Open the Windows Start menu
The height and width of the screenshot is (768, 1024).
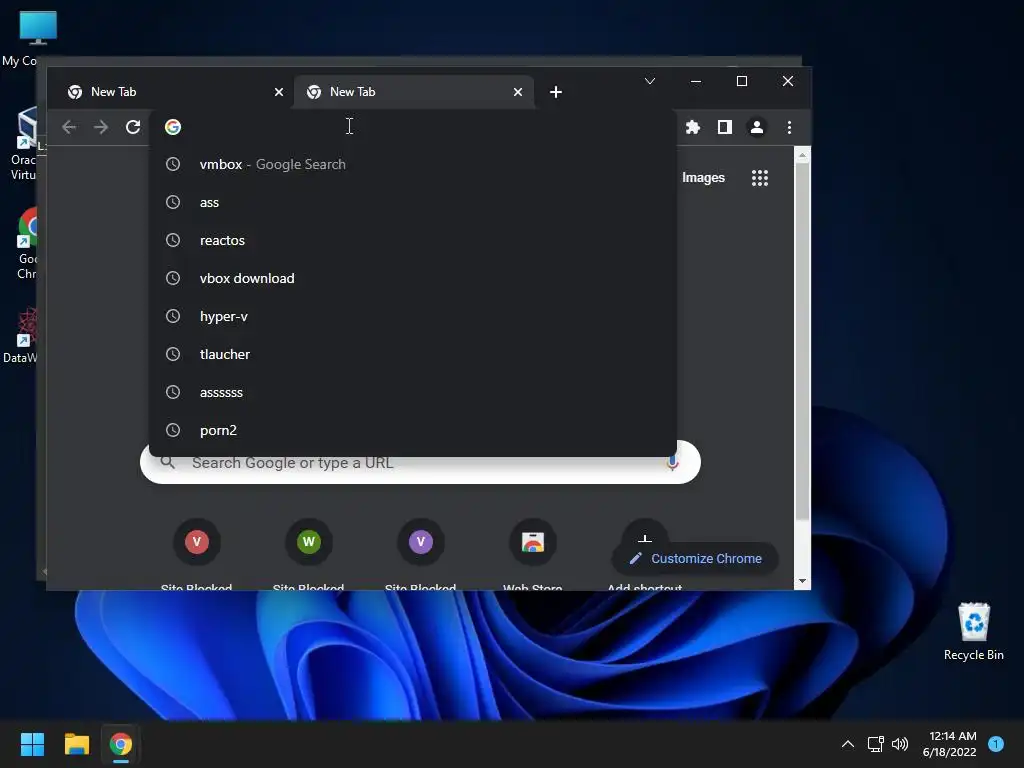tap(32, 744)
